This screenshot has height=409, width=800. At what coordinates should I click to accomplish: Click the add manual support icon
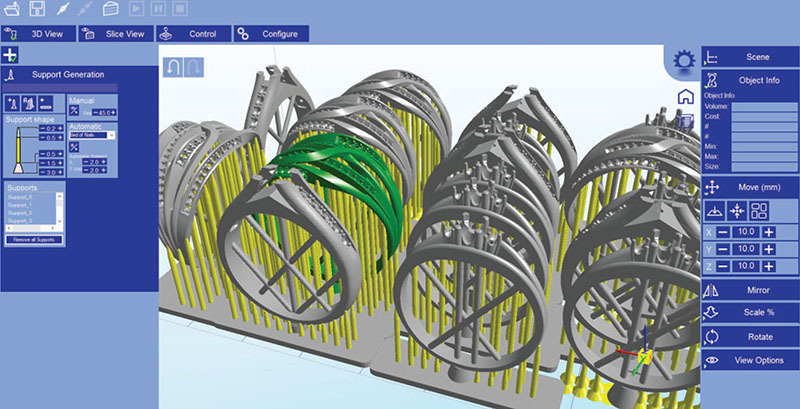(x=12, y=104)
